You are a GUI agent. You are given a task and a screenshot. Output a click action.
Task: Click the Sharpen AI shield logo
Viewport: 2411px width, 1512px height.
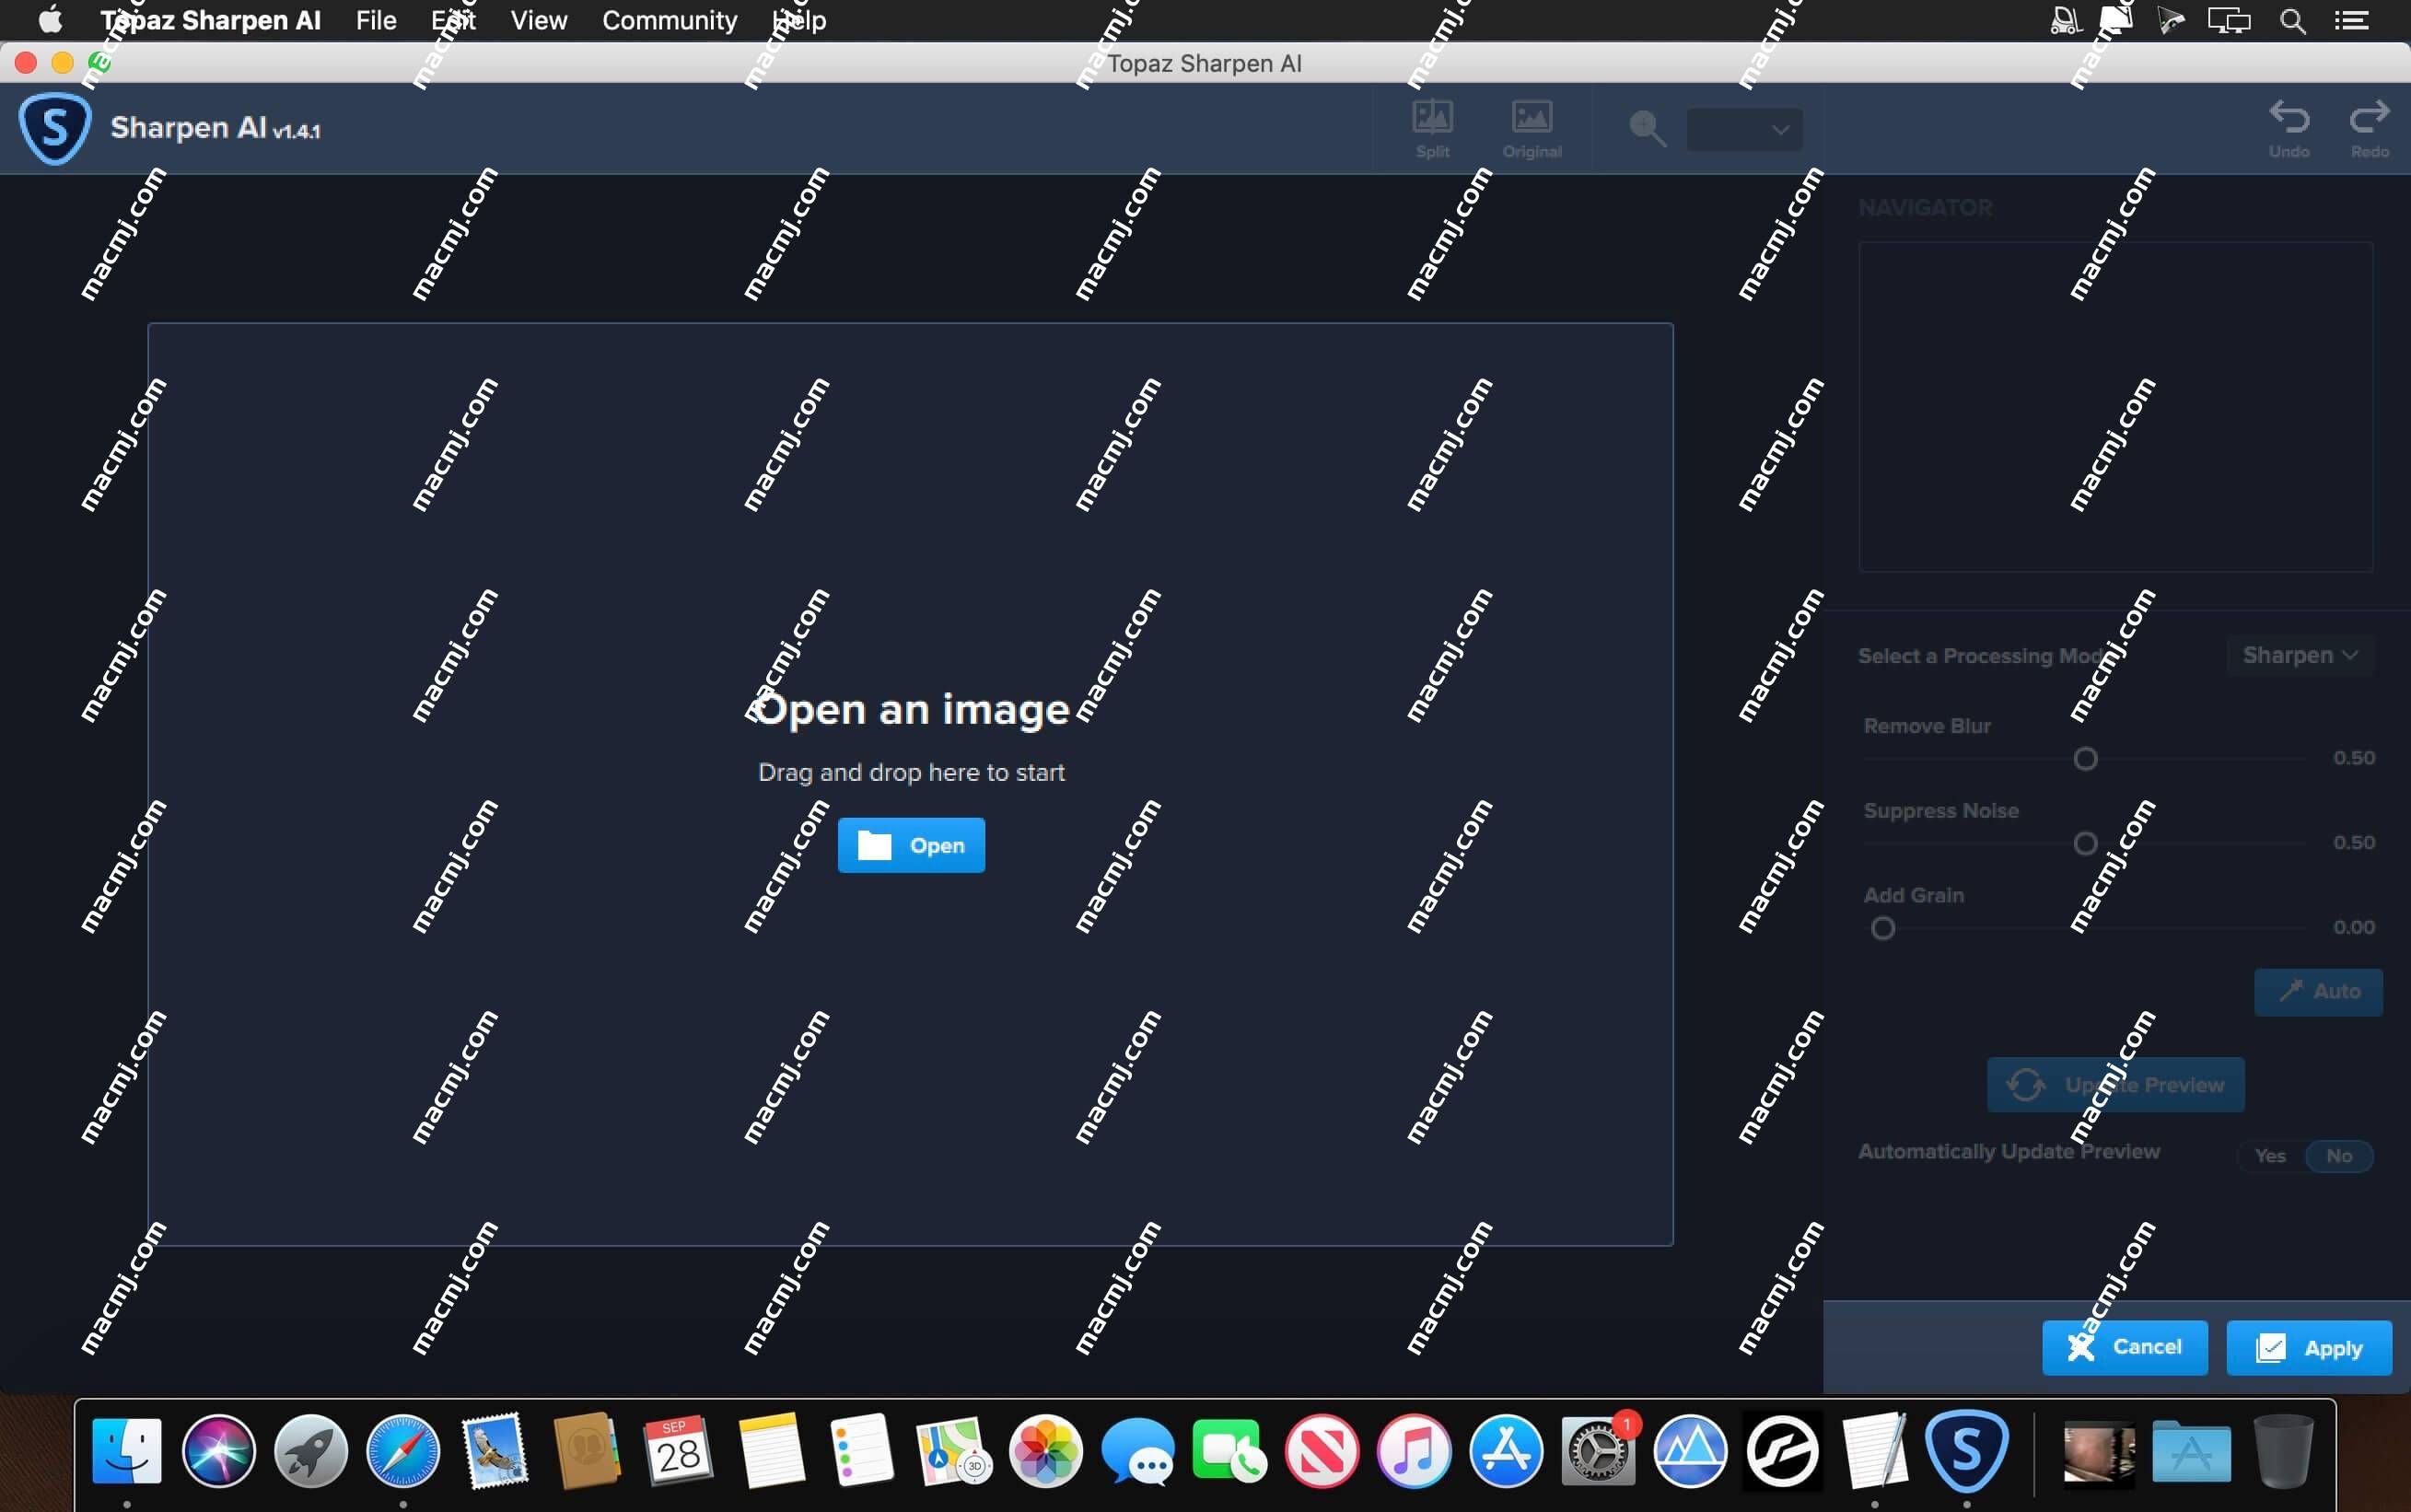point(55,128)
